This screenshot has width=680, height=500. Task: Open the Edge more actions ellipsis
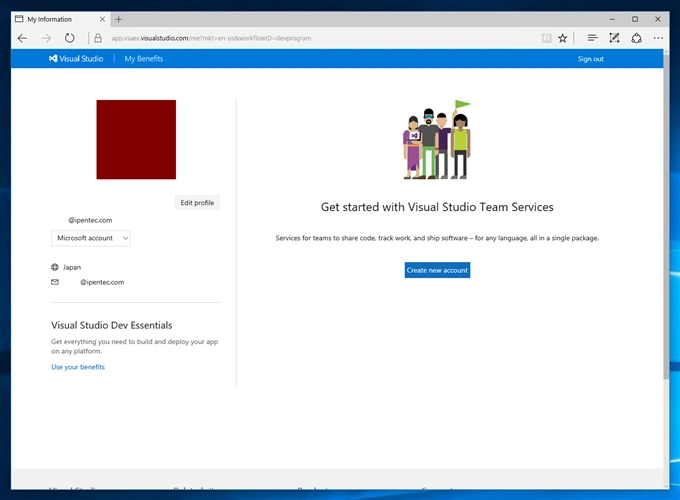click(x=658, y=38)
